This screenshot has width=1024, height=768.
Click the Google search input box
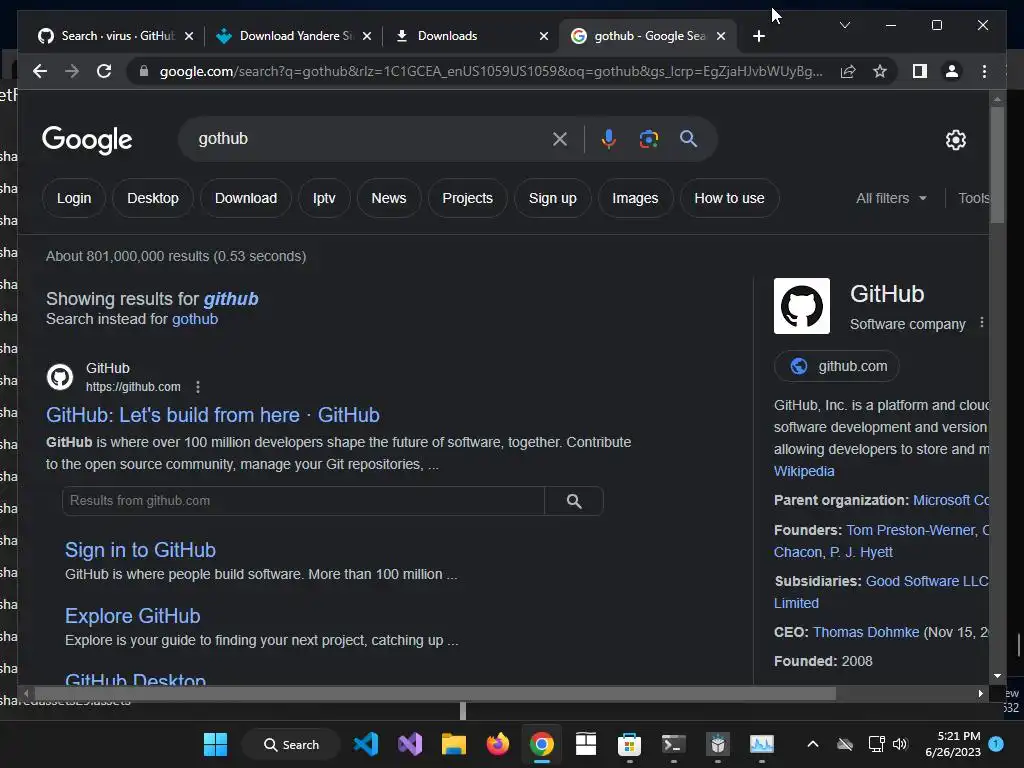pyautogui.click(x=372, y=138)
